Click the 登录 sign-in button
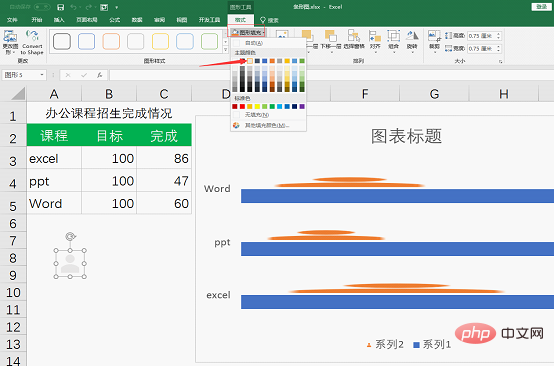Image resolution: width=554 pixels, height=366 pixels. (x=541, y=7)
